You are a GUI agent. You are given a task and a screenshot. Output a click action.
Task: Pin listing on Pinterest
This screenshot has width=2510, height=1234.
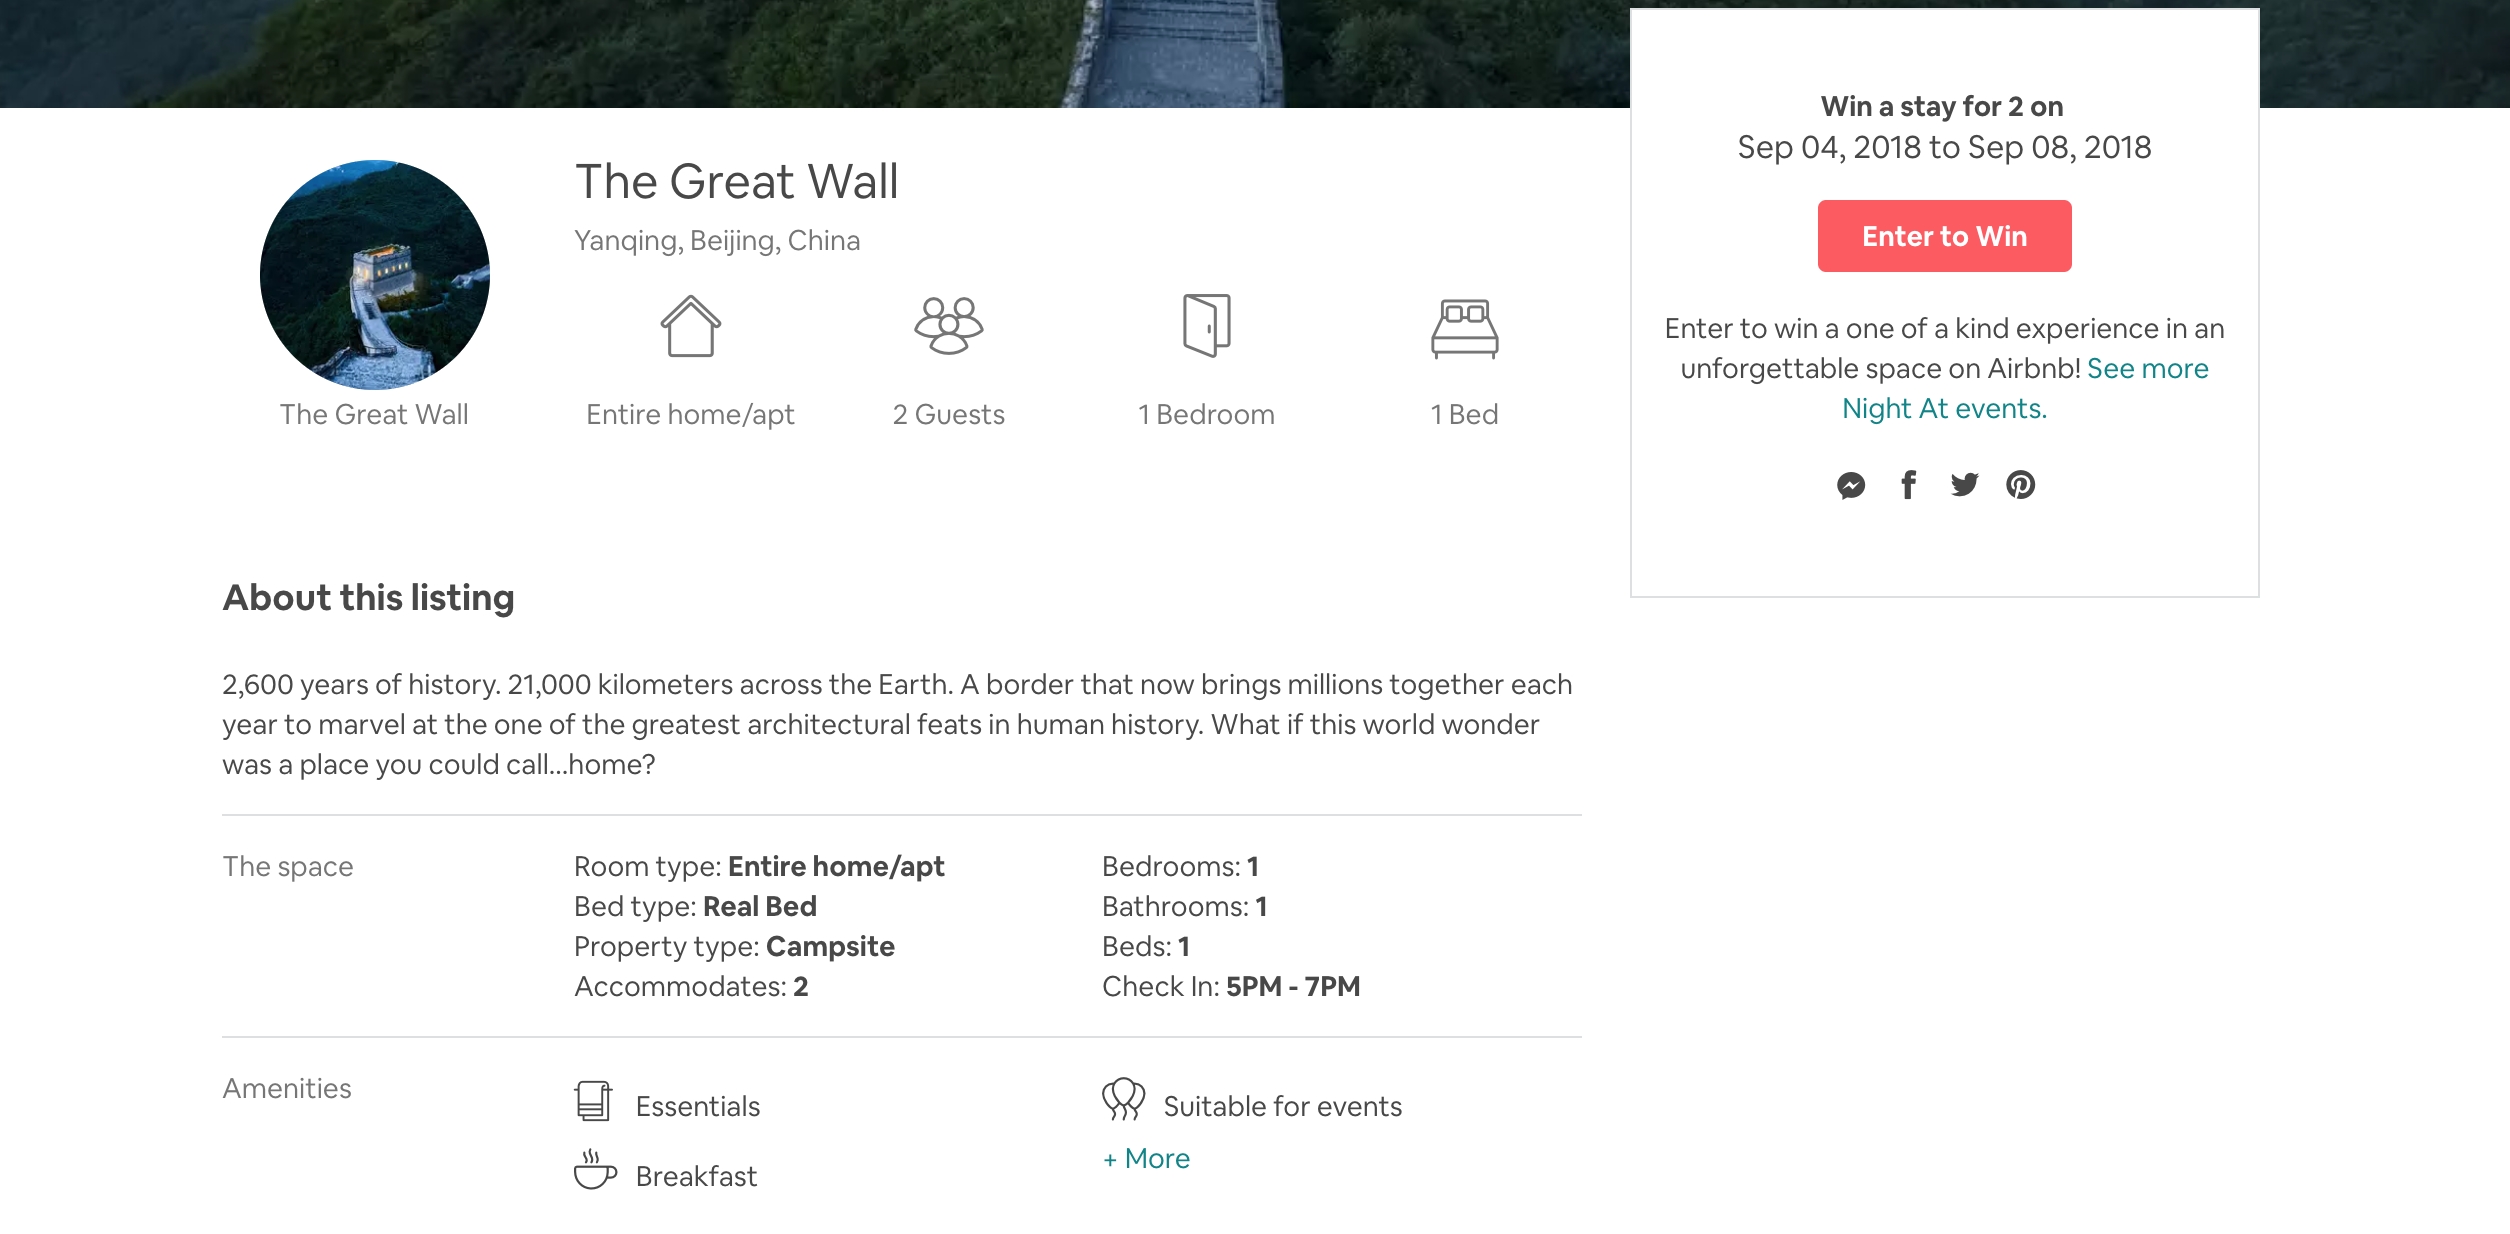[2020, 485]
